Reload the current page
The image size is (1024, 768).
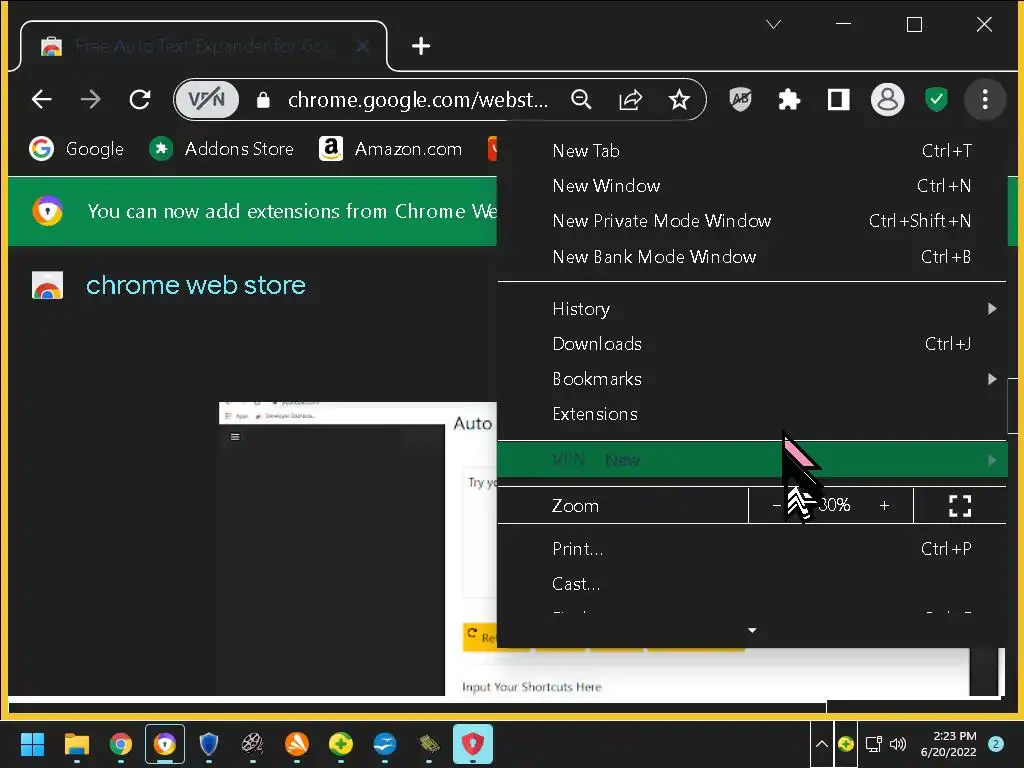[140, 99]
